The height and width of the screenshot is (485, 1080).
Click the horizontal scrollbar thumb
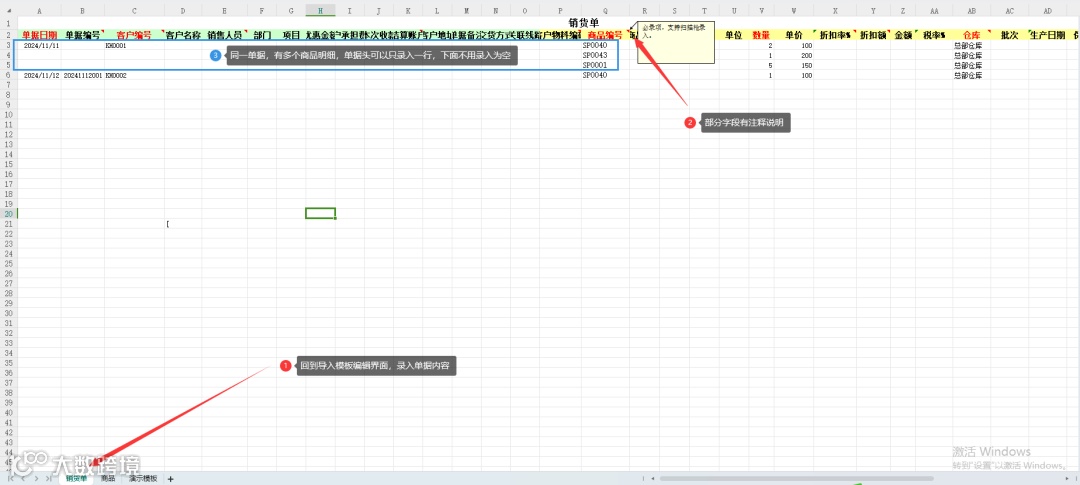[x=797, y=478]
